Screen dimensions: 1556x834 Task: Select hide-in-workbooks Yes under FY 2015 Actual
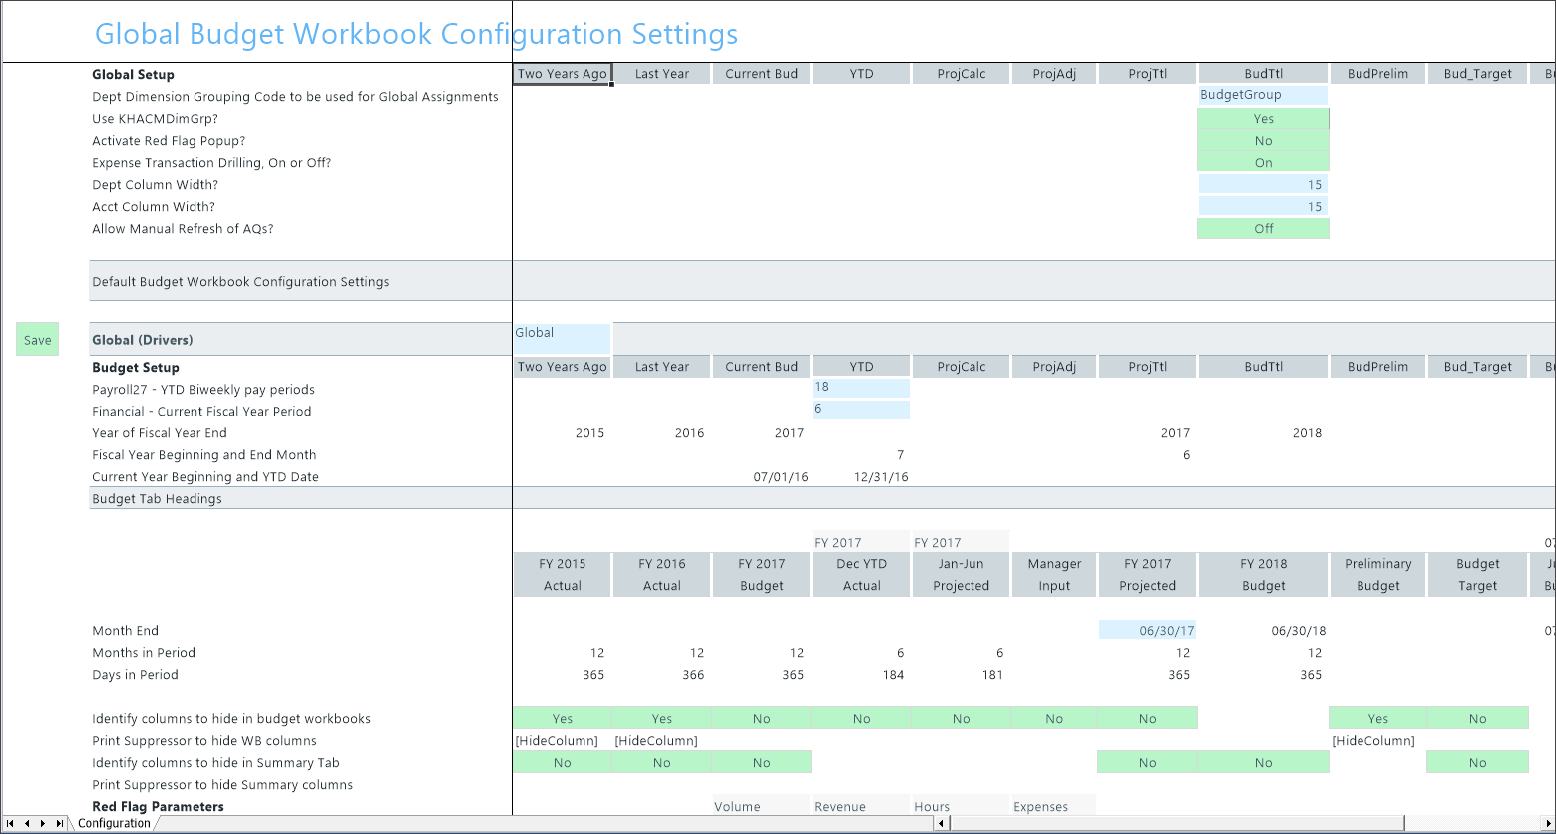[562, 718]
